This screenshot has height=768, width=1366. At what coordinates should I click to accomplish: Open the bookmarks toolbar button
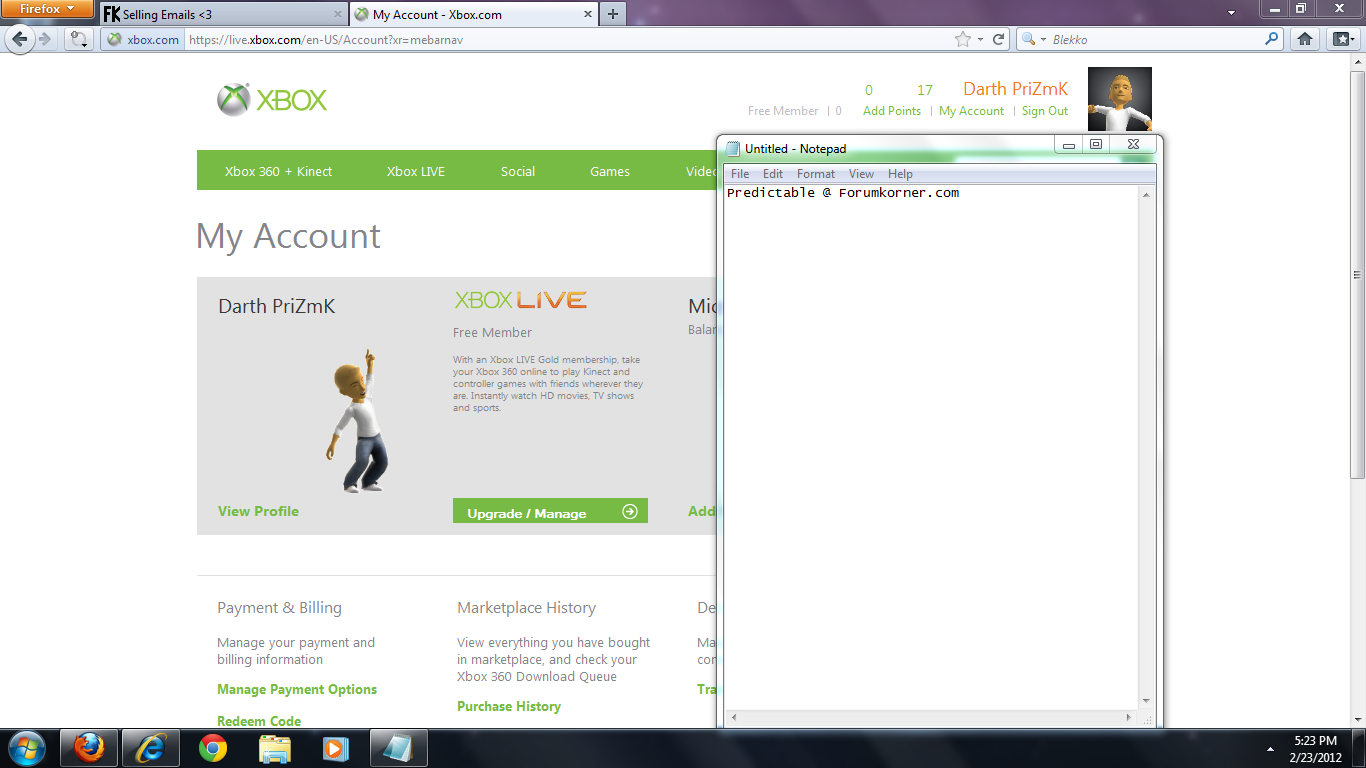click(1341, 39)
